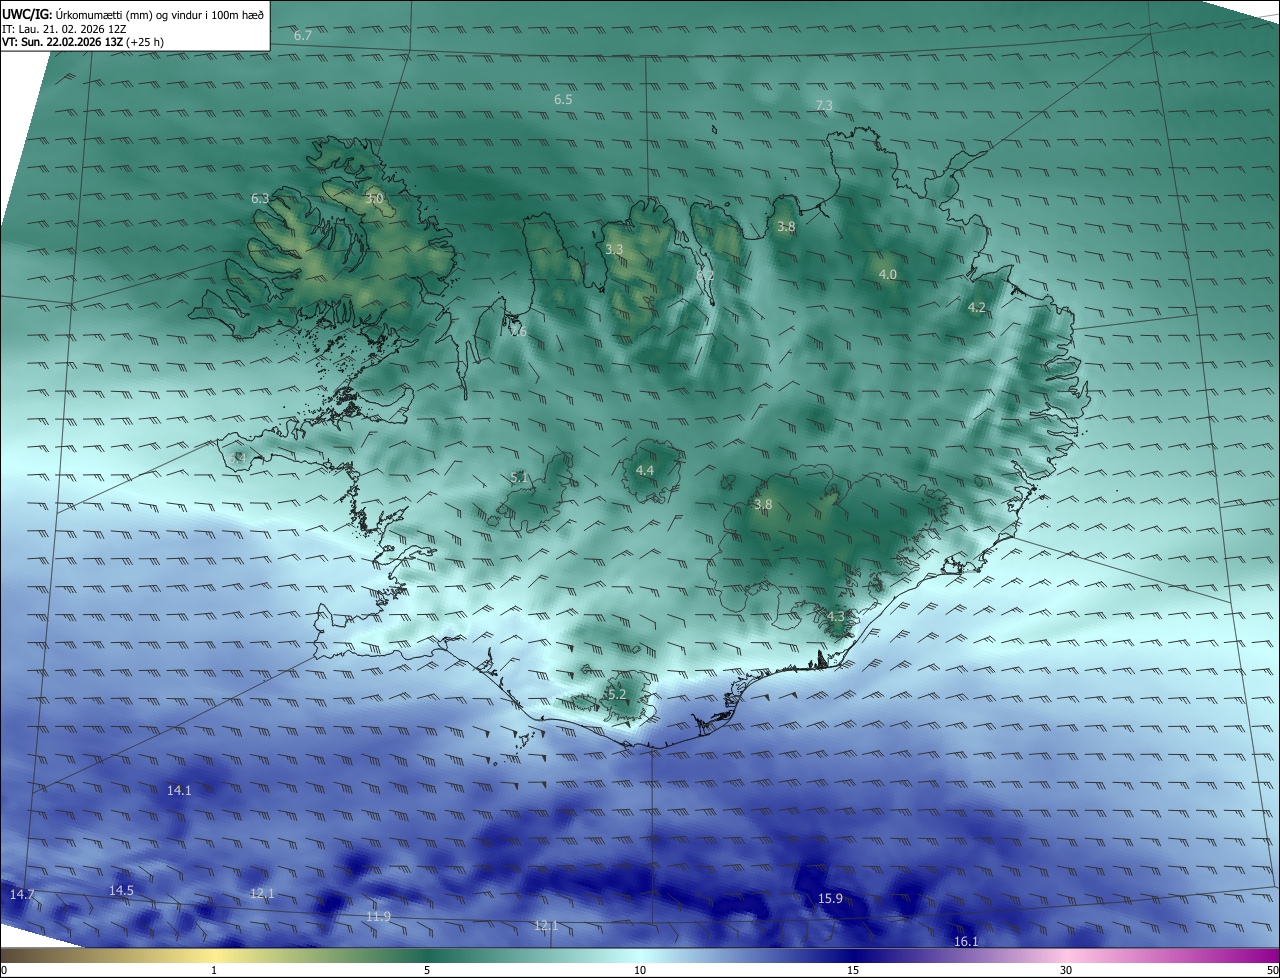
Task: Click the "1" label on the colour scale
Action: 214,970
